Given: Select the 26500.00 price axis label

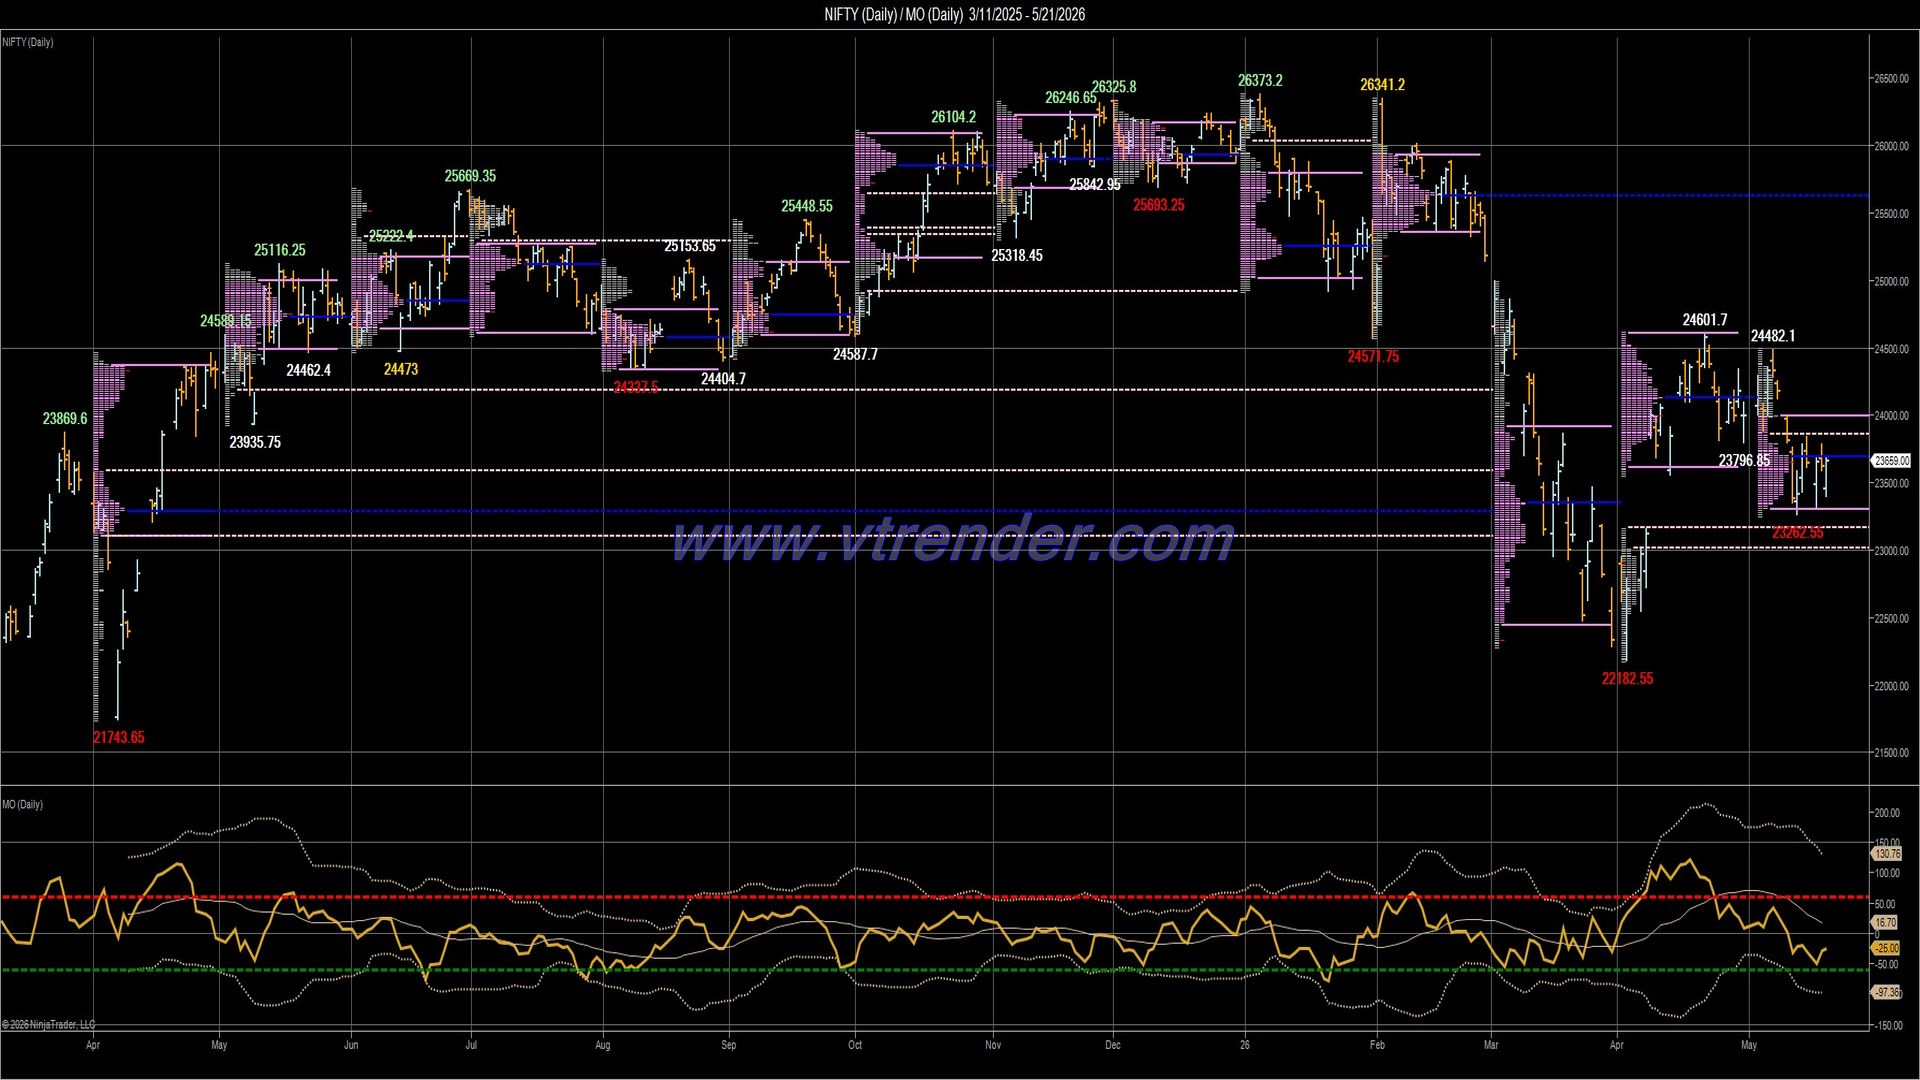Looking at the screenshot, I should [x=1891, y=79].
